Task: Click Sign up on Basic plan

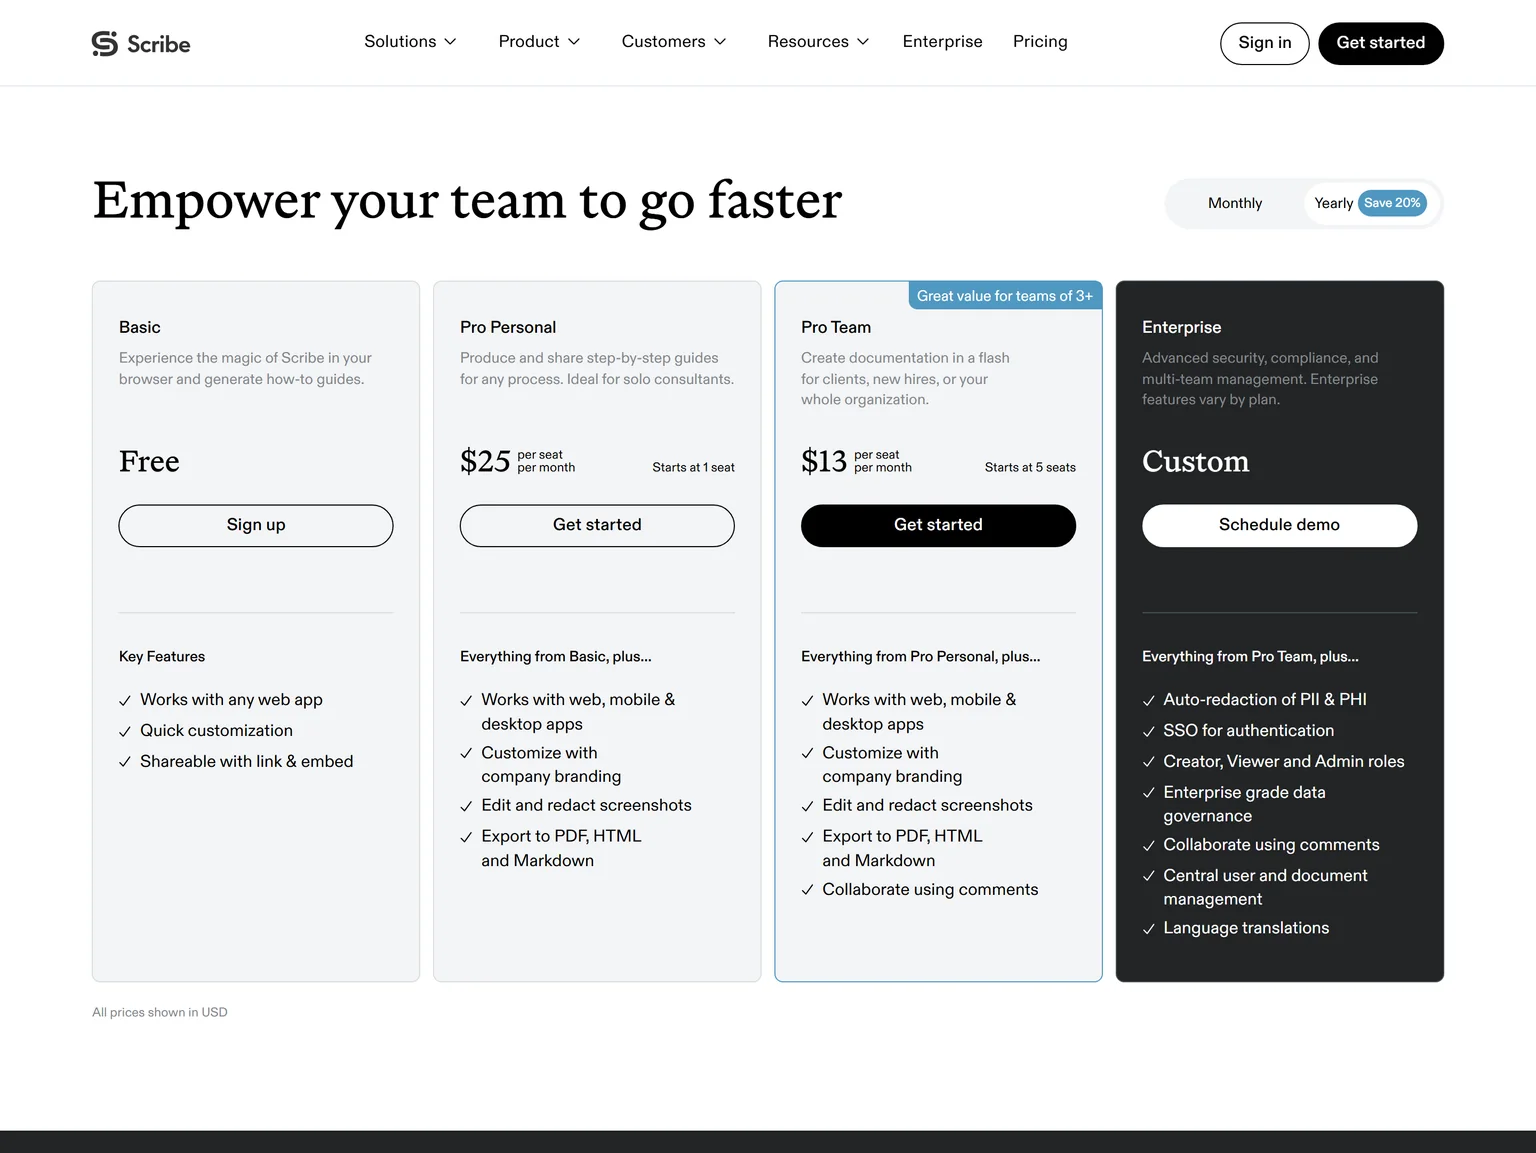Action: tap(256, 525)
